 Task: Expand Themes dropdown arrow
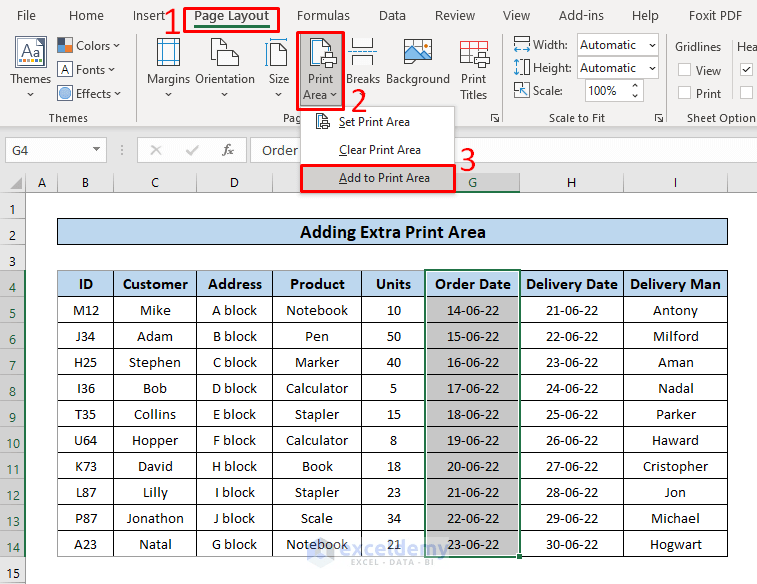[x=30, y=95]
